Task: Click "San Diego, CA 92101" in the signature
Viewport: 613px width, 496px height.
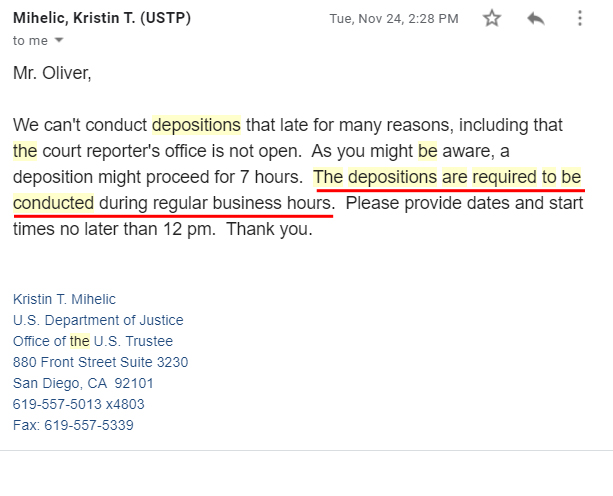Action: [x=83, y=383]
